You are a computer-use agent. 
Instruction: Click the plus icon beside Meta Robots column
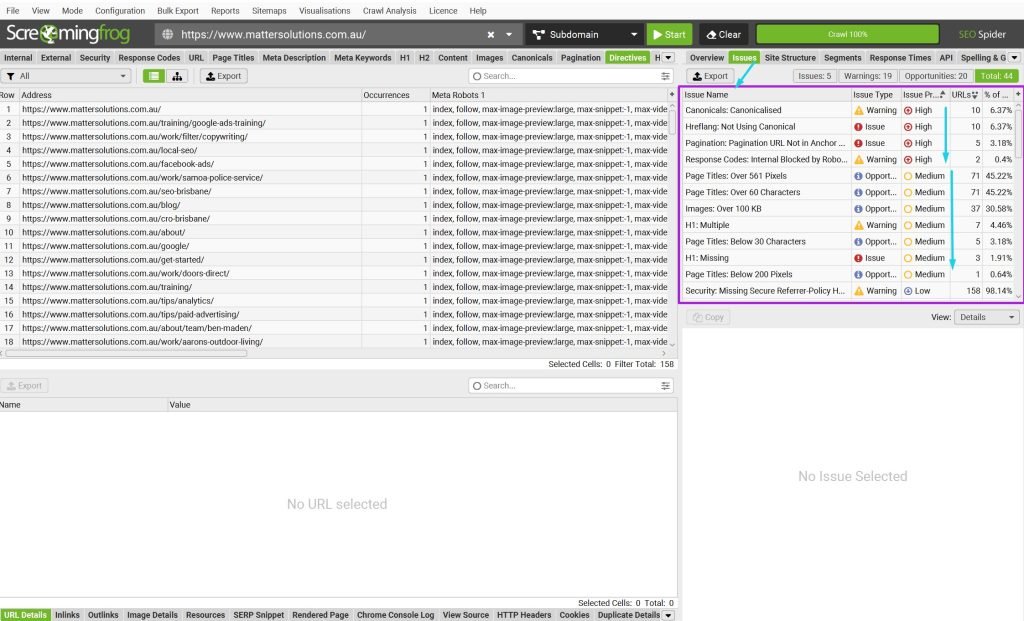click(672, 95)
